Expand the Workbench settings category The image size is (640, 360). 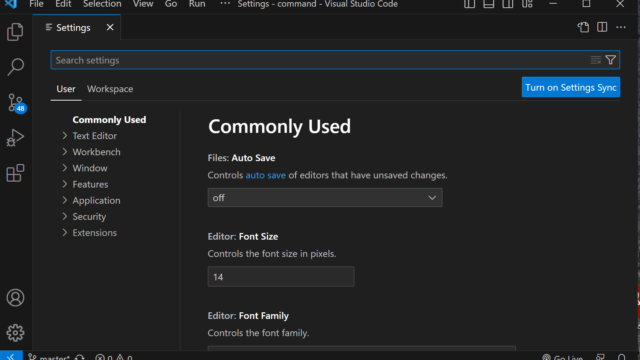pyautogui.click(x=64, y=152)
